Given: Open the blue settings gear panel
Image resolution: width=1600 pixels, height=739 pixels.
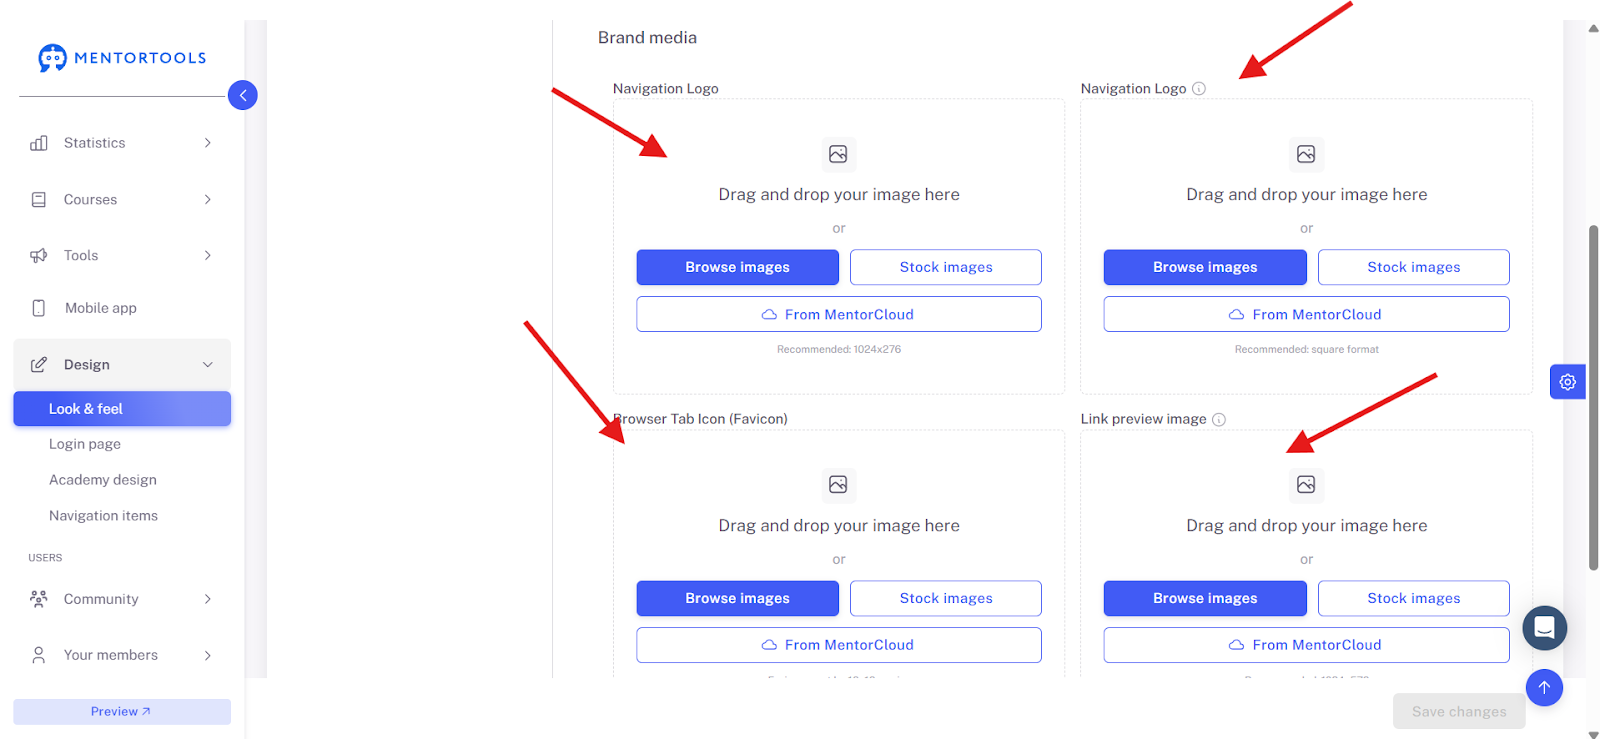Looking at the screenshot, I should point(1567,382).
